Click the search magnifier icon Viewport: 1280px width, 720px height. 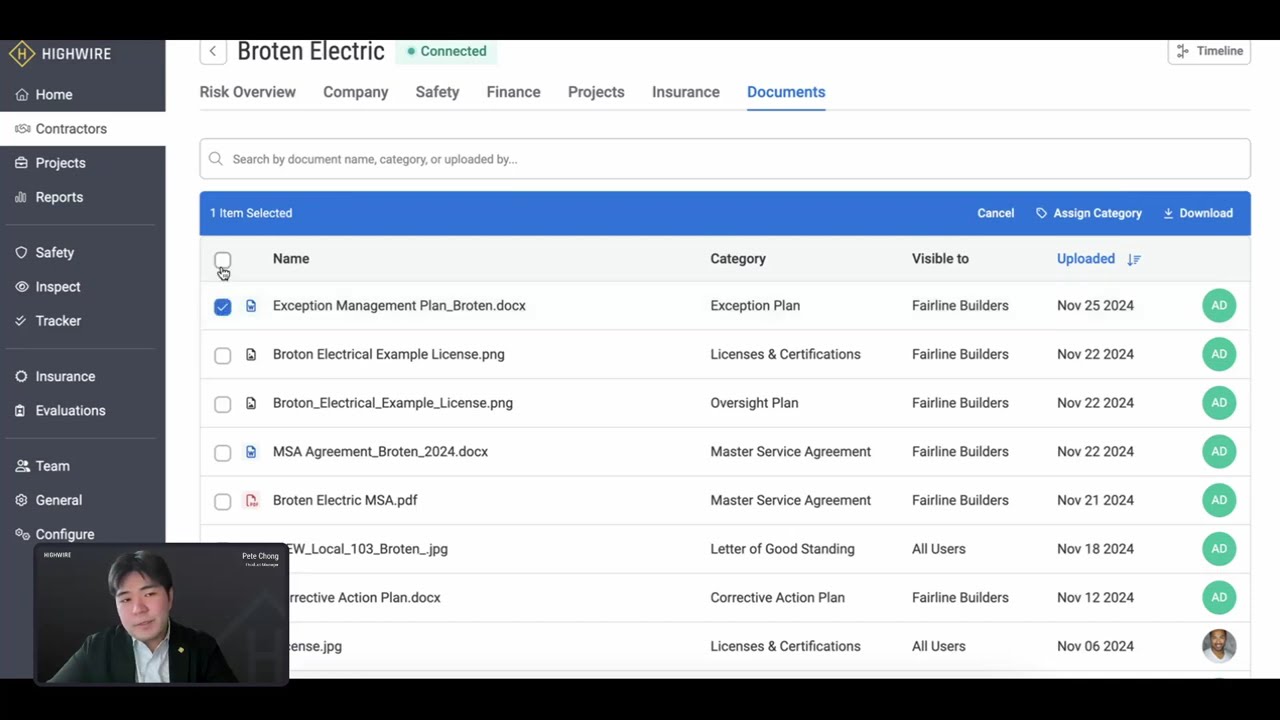tap(216, 159)
